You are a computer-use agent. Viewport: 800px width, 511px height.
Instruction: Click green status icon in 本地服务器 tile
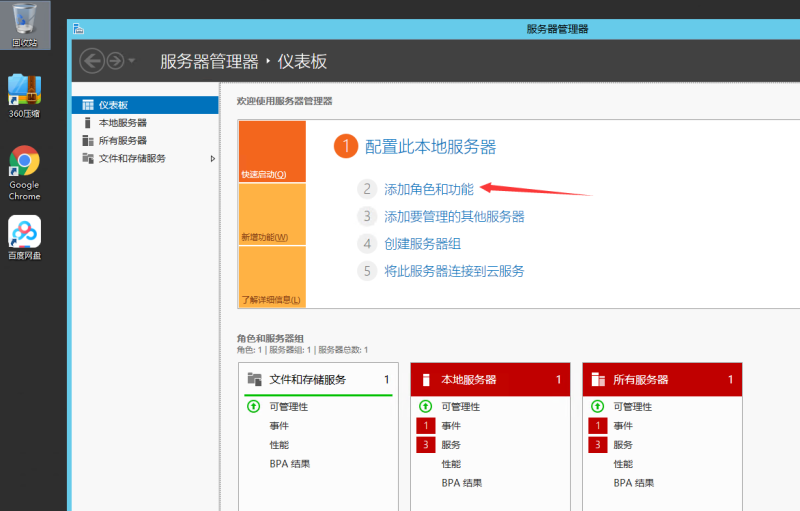coord(426,406)
